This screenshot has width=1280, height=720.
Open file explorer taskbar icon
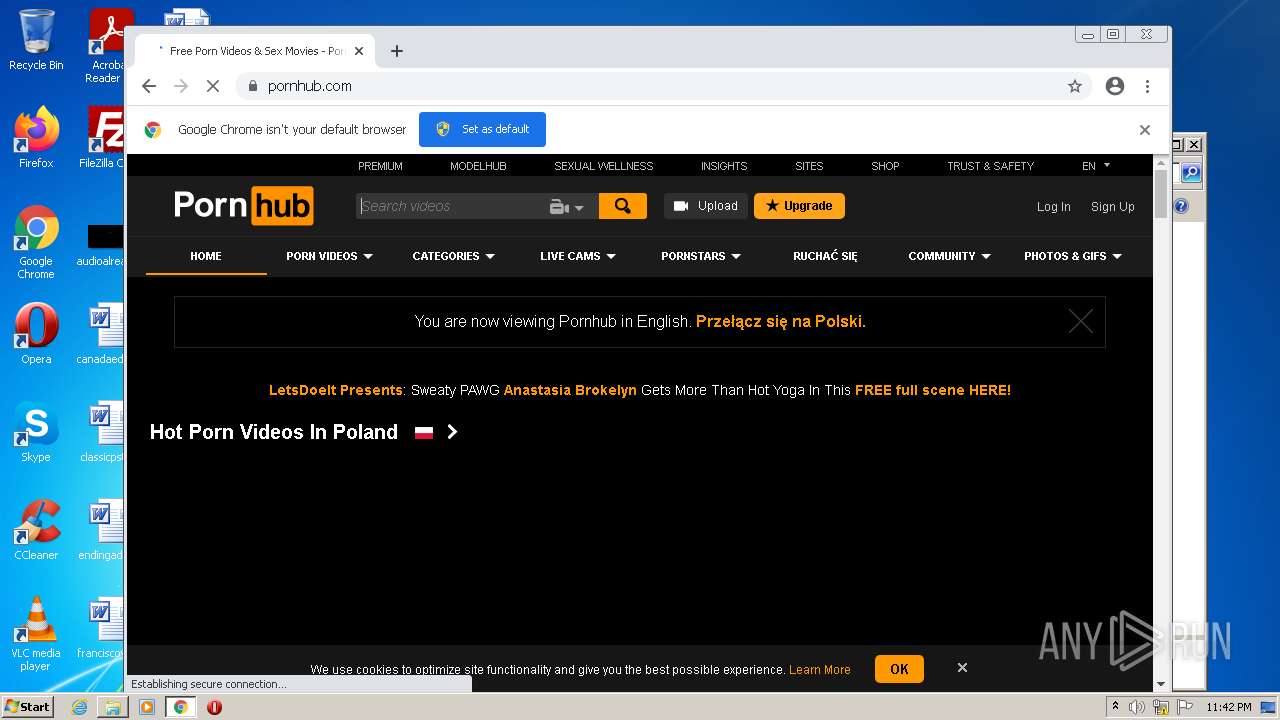113,707
